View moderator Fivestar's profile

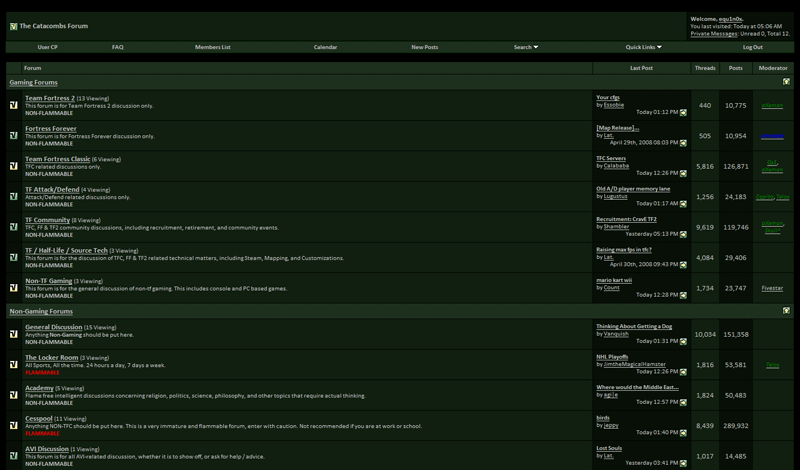pyautogui.click(x=772, y=288)
